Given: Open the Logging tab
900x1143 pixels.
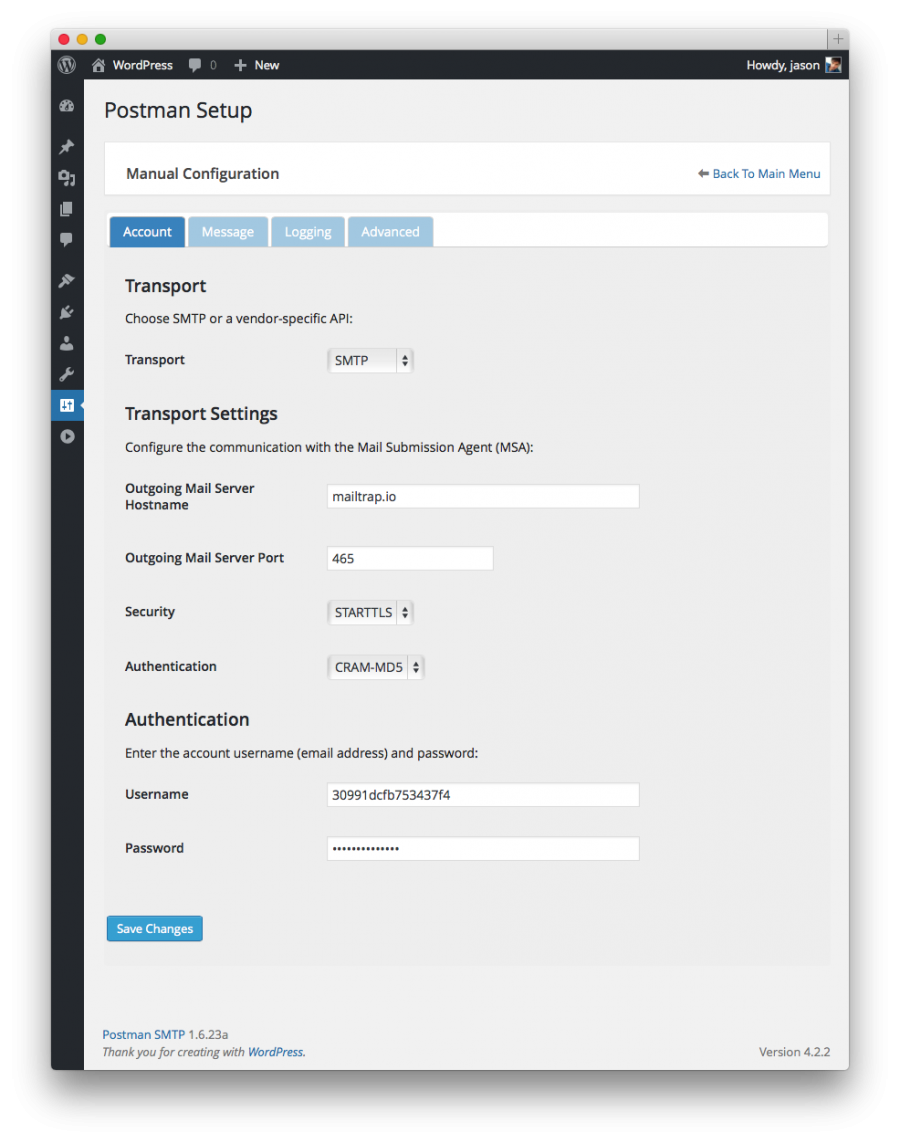Looking at the screenshot, I should pyautogui.click(x=307, y=231).
